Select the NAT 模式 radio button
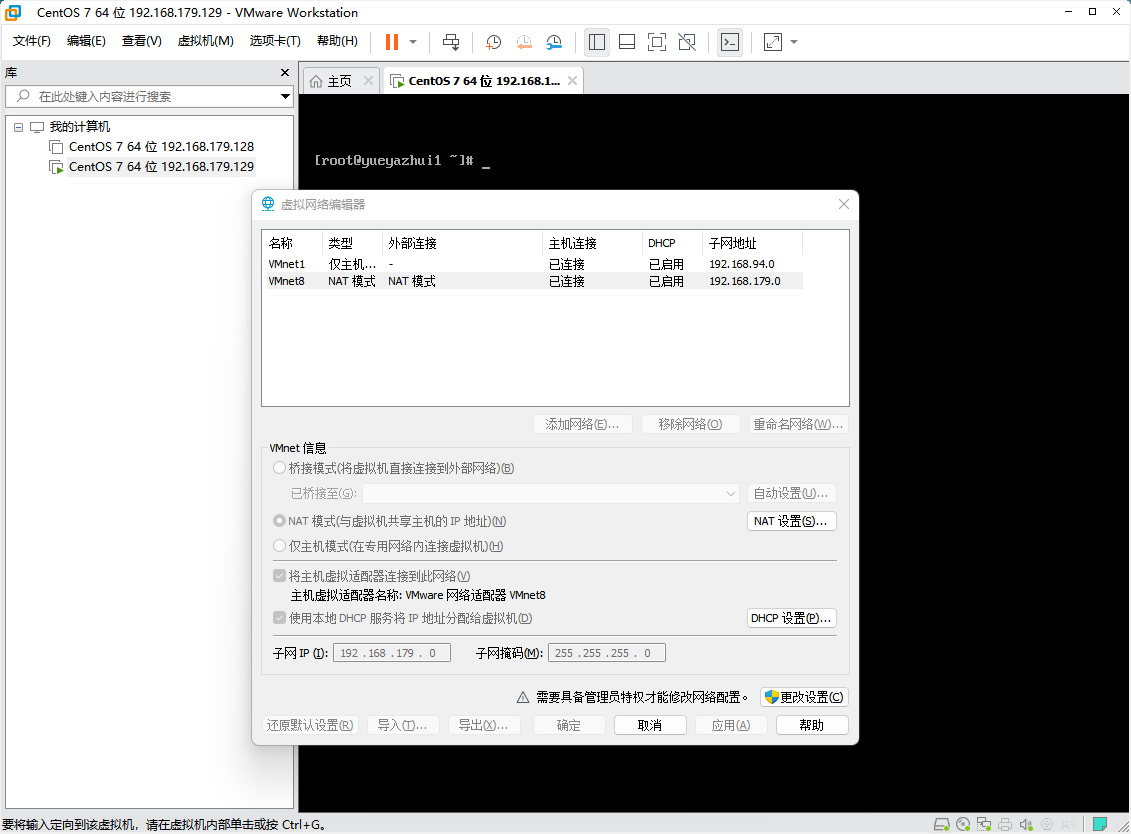This screenshot has height=834, width=1131. tap(279, 521)
